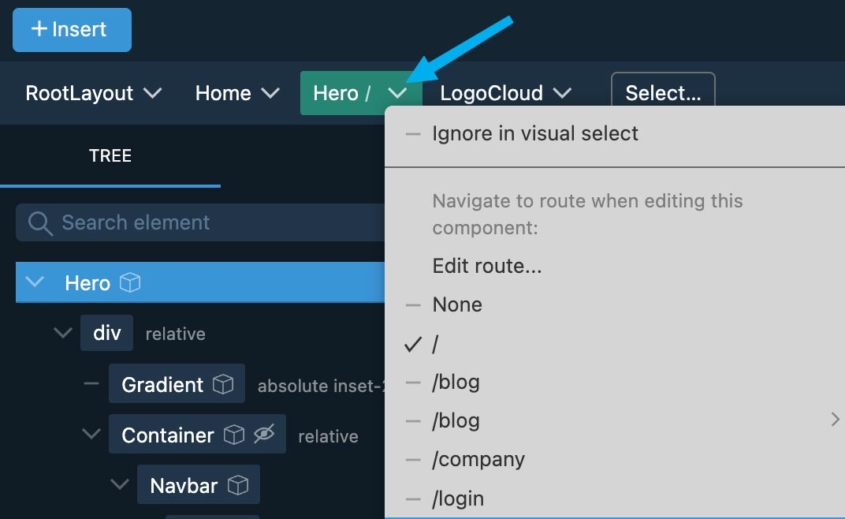Click the search magnifier icon

click(x=40, y=223)
